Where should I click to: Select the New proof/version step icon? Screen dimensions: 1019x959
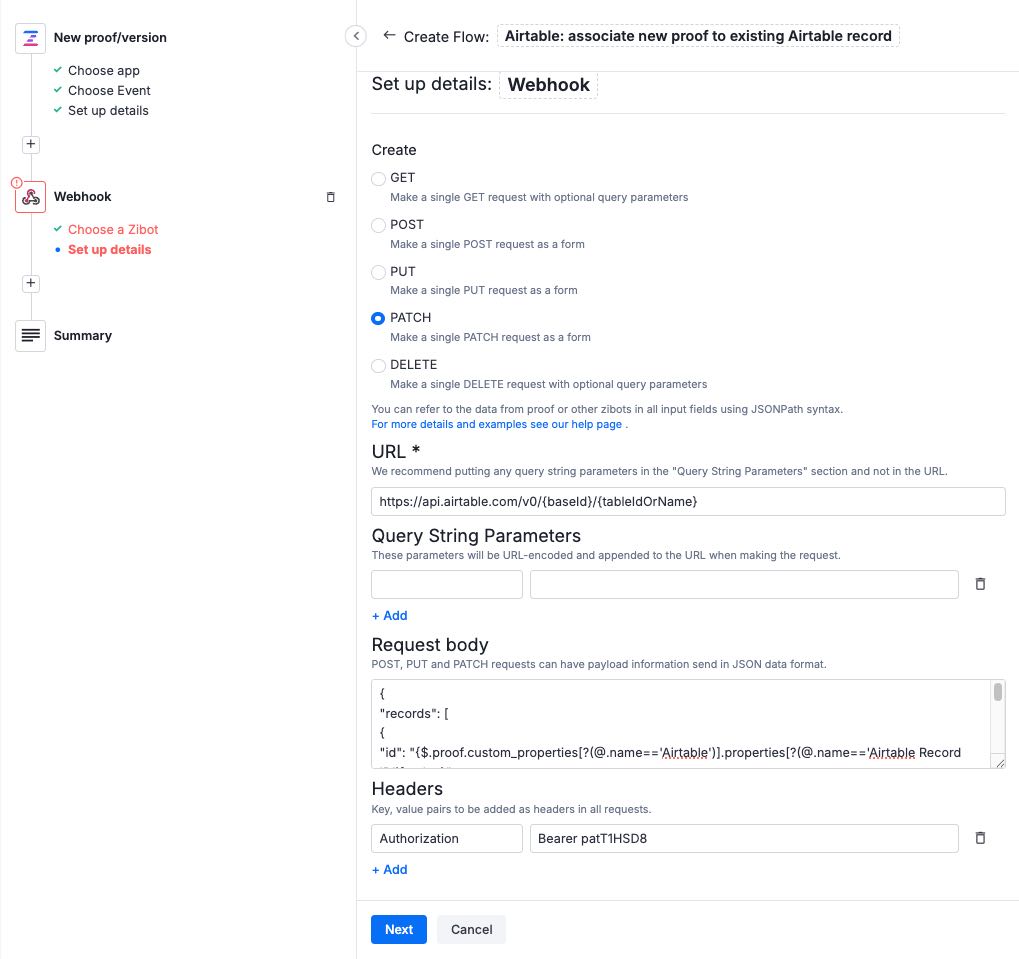tap(30, 38)
